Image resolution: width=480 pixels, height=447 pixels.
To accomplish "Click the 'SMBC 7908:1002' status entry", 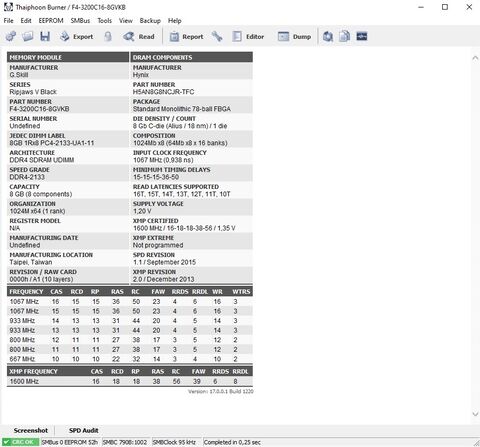I will (x=125, y=442).
